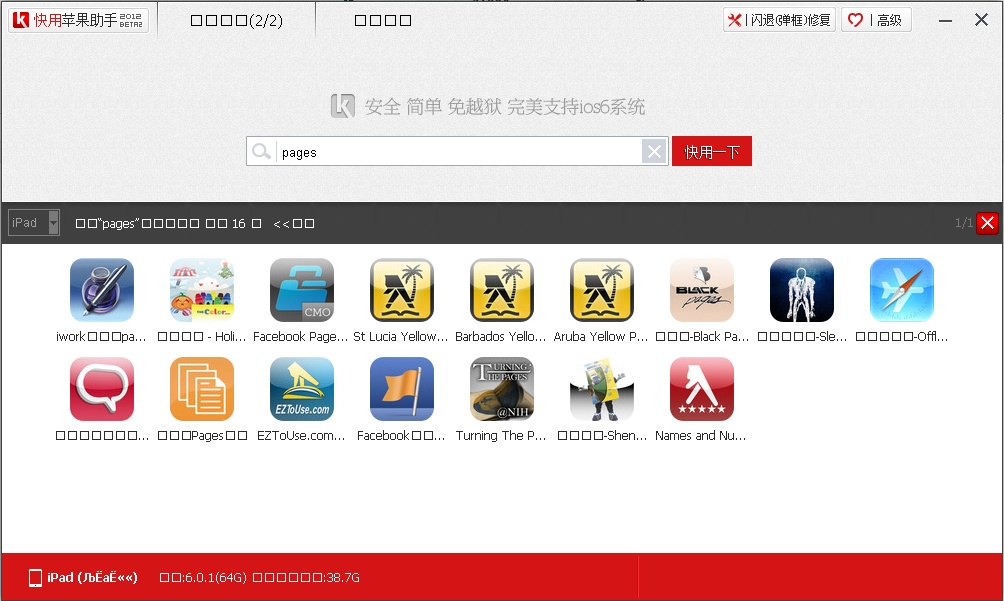Select the Facebook orange flag app icon
Screen dimensions: 1004x601
pyautogui.click(x=401, y=389)
